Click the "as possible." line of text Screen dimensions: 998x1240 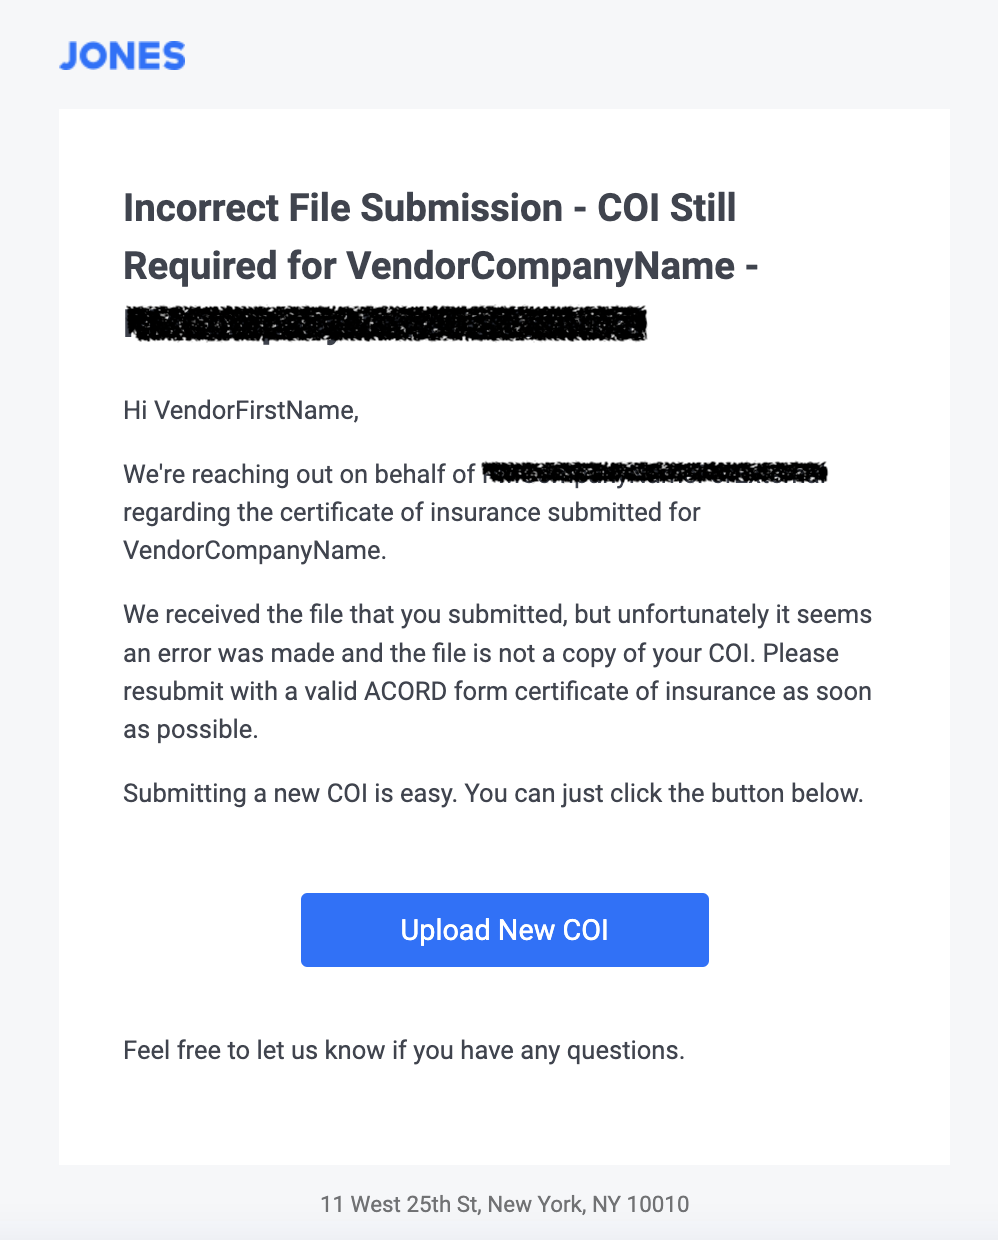[x=190, y=729]
